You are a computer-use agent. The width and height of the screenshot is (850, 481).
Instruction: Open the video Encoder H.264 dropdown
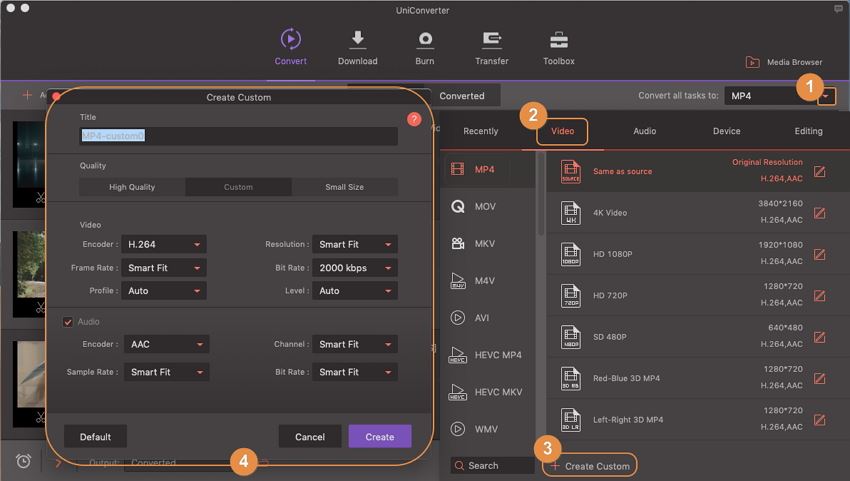point(165,244)
